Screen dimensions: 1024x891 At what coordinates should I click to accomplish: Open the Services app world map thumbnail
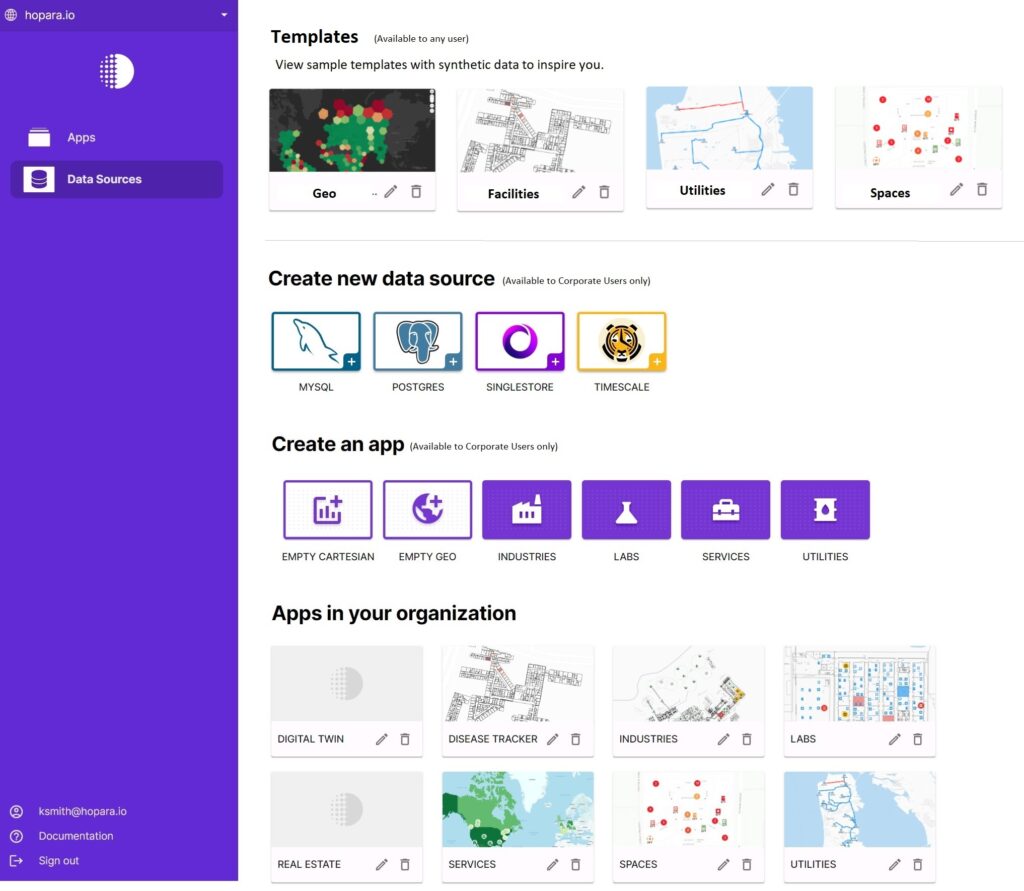tap(518, 809)
